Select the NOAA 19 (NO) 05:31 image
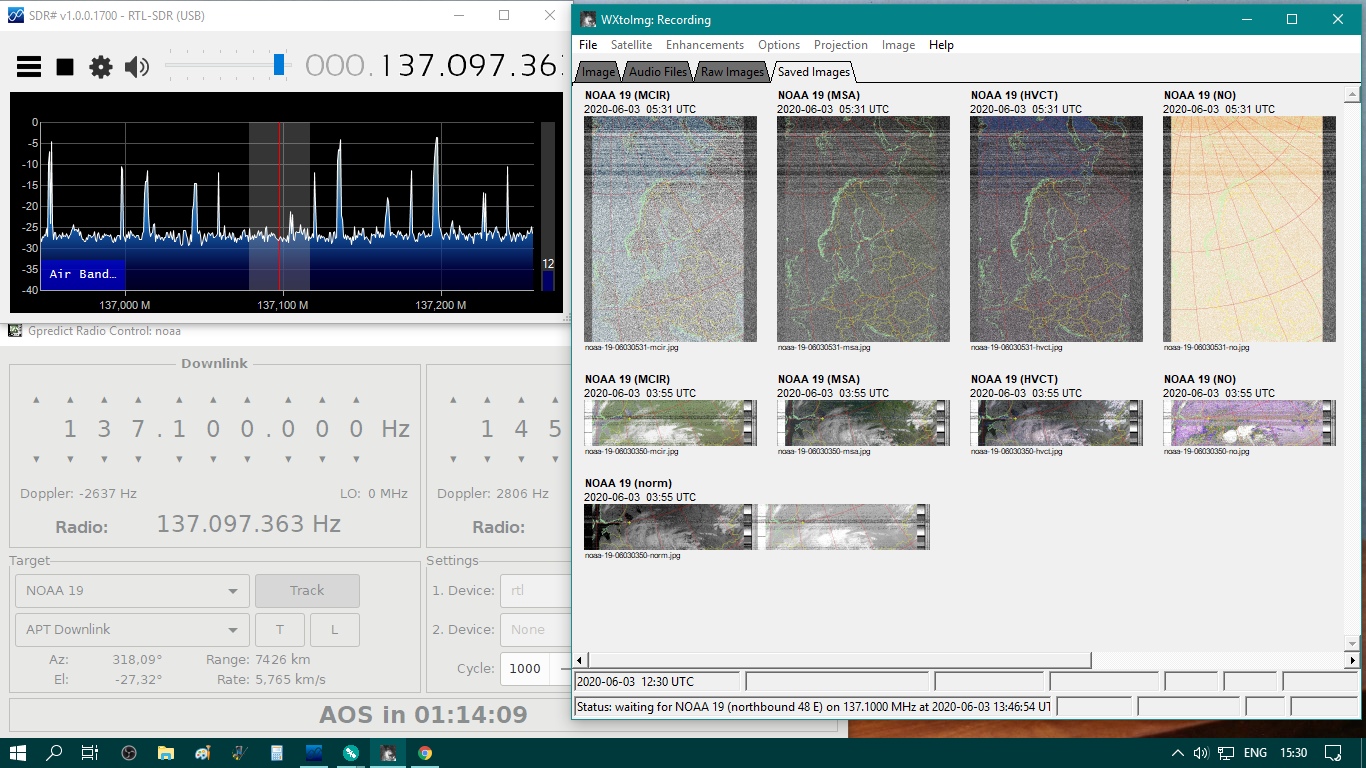The width and height of the screenshot is (1366, 768). tap(1249, 229)
